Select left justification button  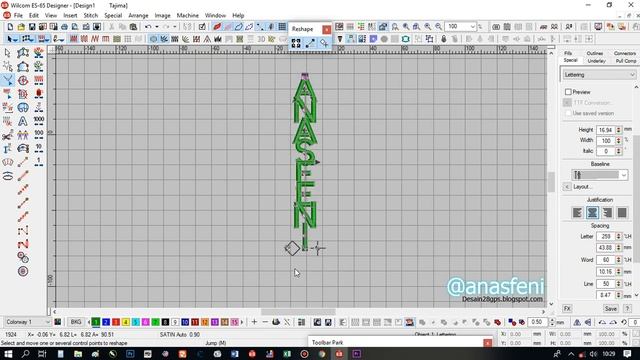coord(577,213)
